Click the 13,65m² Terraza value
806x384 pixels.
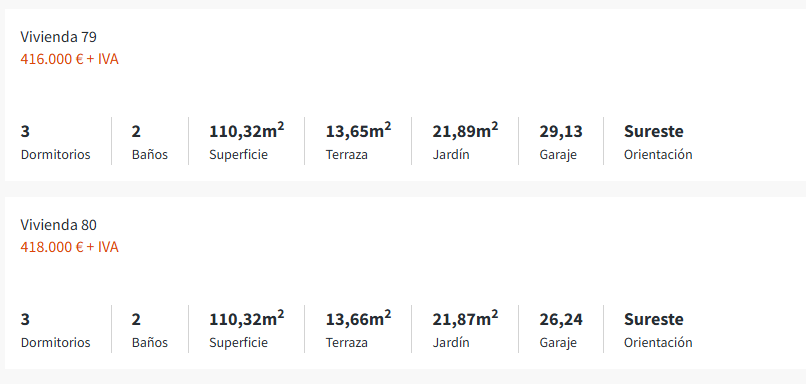click(x=358, y=131)
